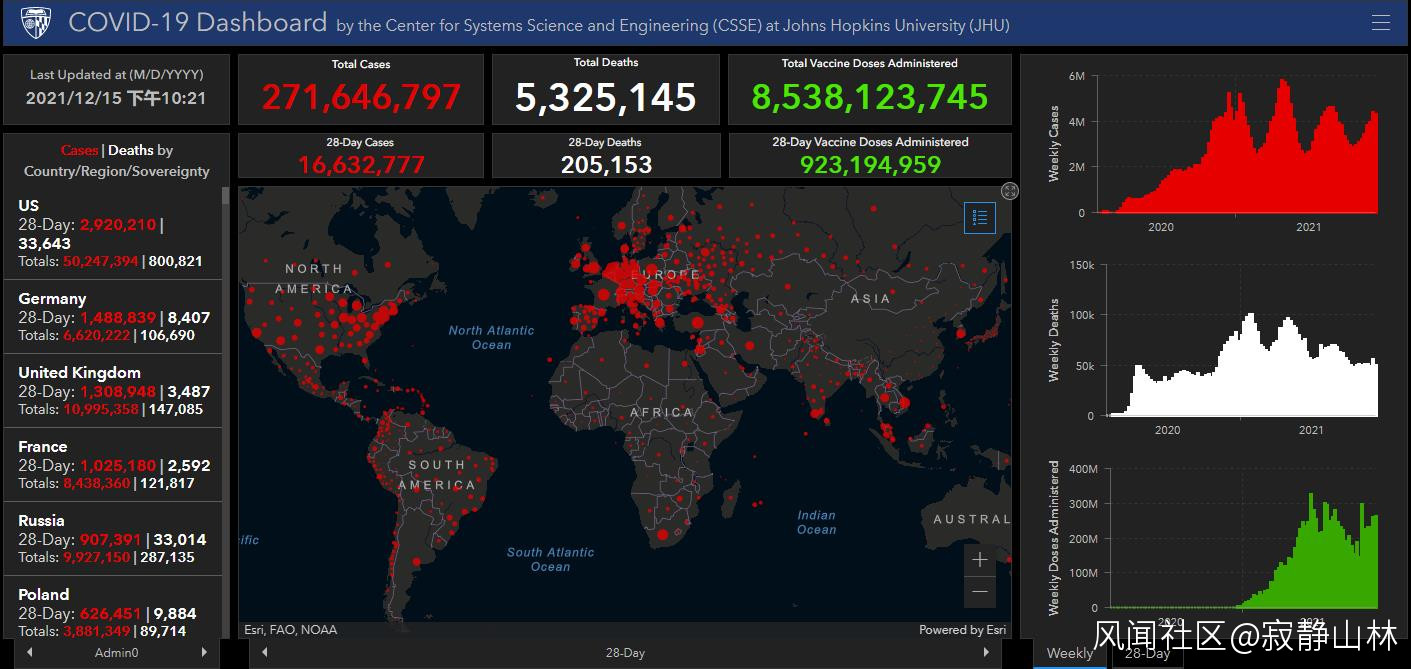Click the left arrow beside Admin0

tap(29, 652)
